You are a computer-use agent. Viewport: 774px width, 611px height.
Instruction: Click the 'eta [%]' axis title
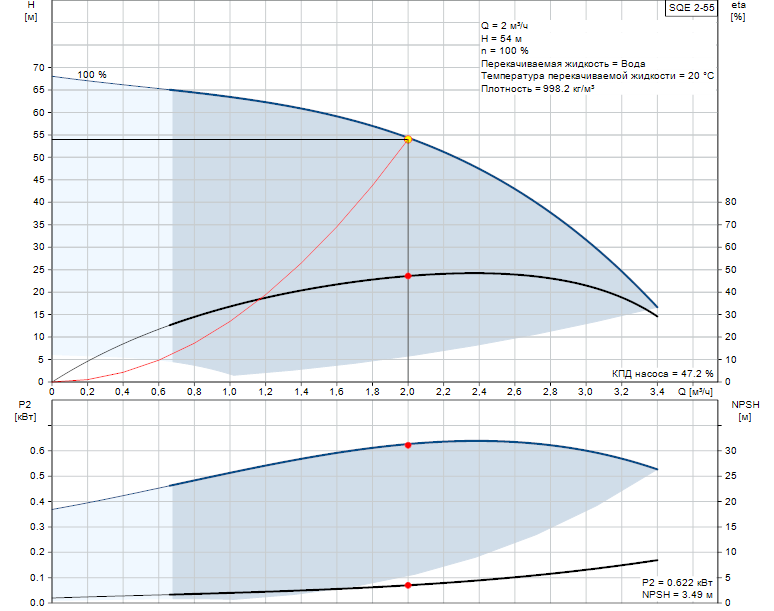[x=738, y=11]
